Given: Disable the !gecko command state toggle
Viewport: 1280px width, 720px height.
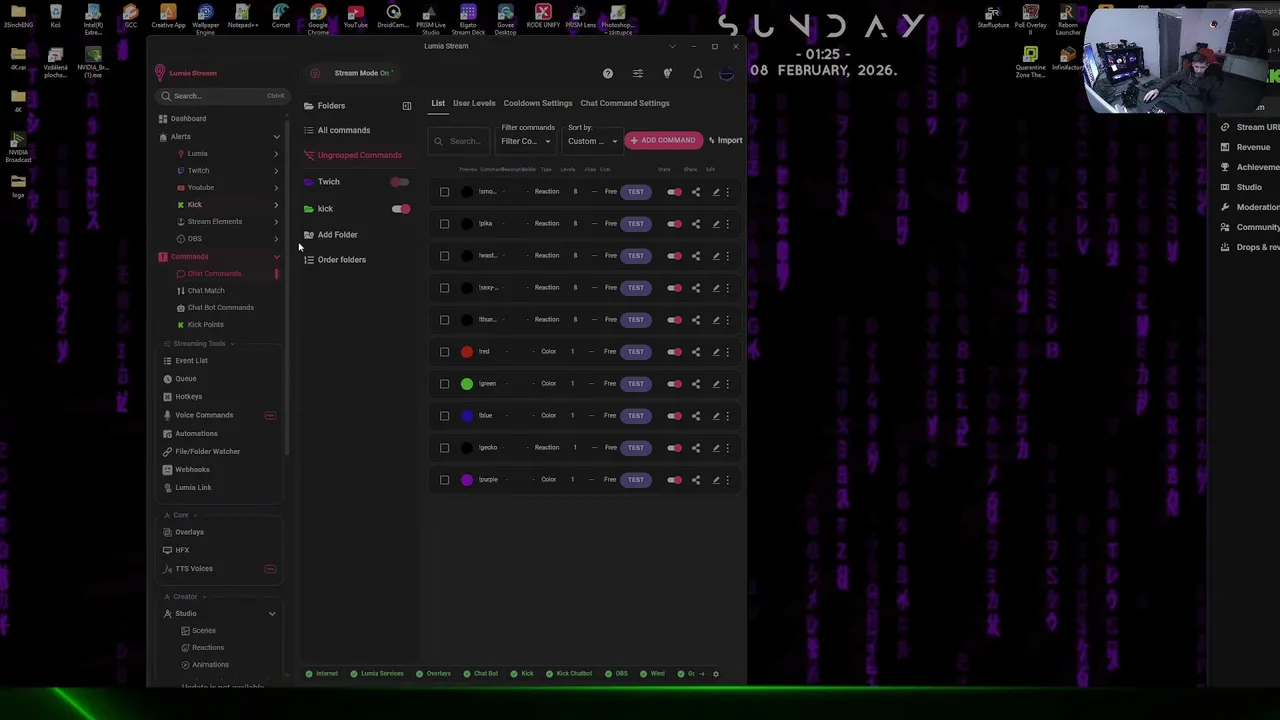Looking at the screenshot, I should point(675,447).
